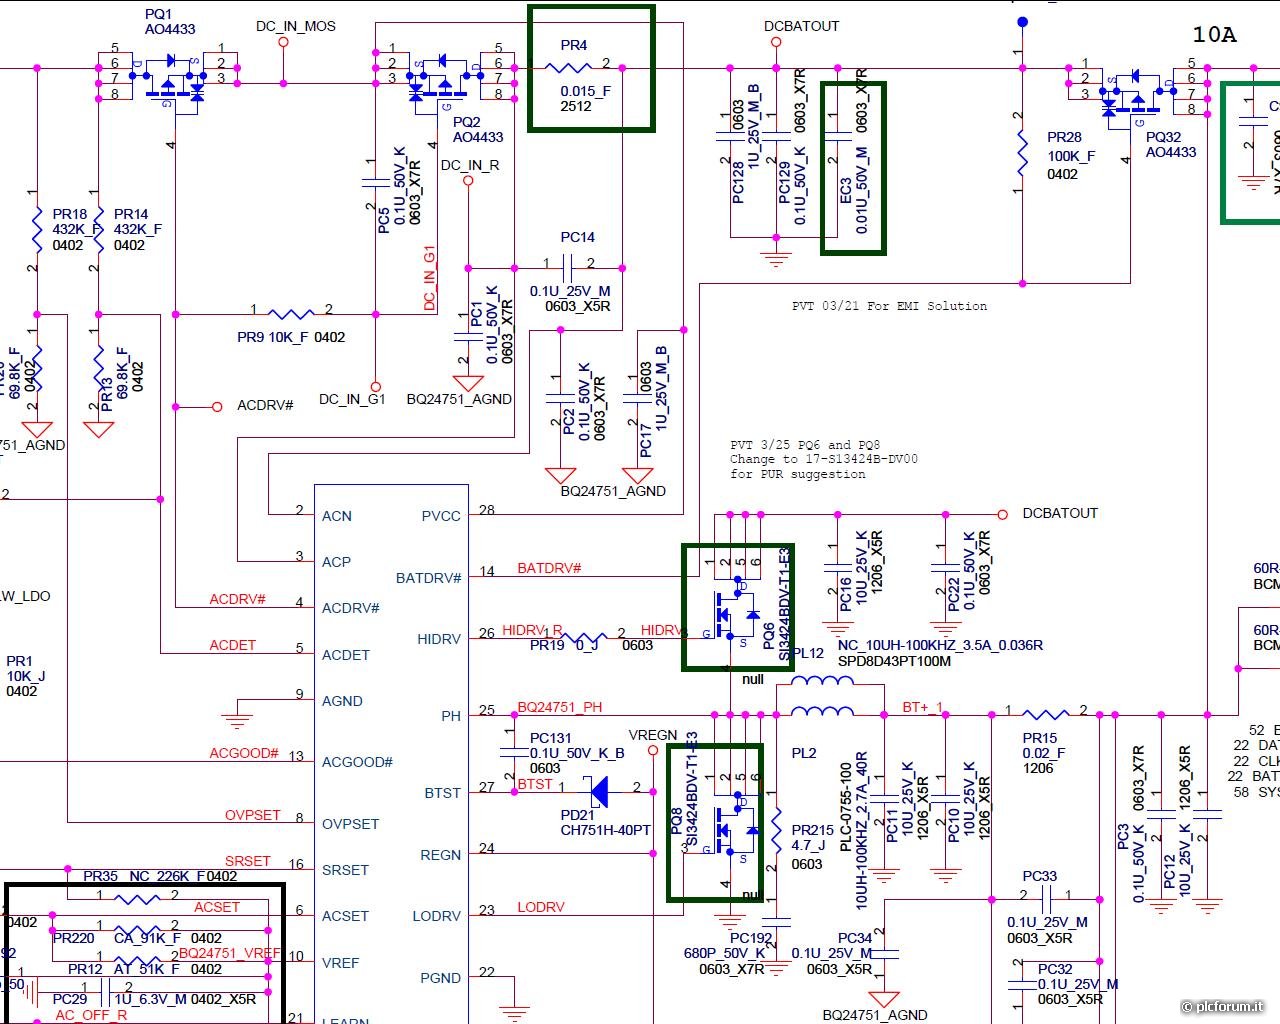Click the 'PGND' pin label

coord(441,978)
